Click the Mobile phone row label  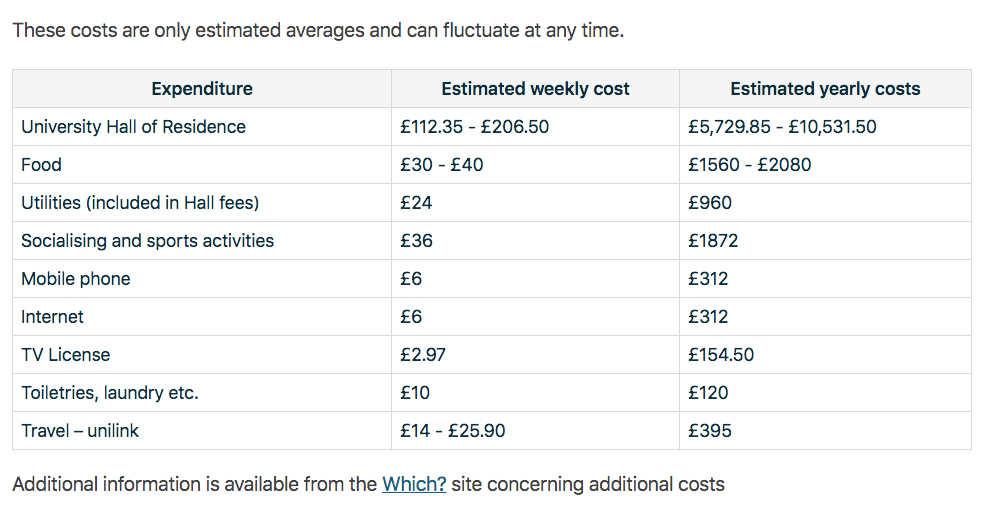tap(76, 279)
